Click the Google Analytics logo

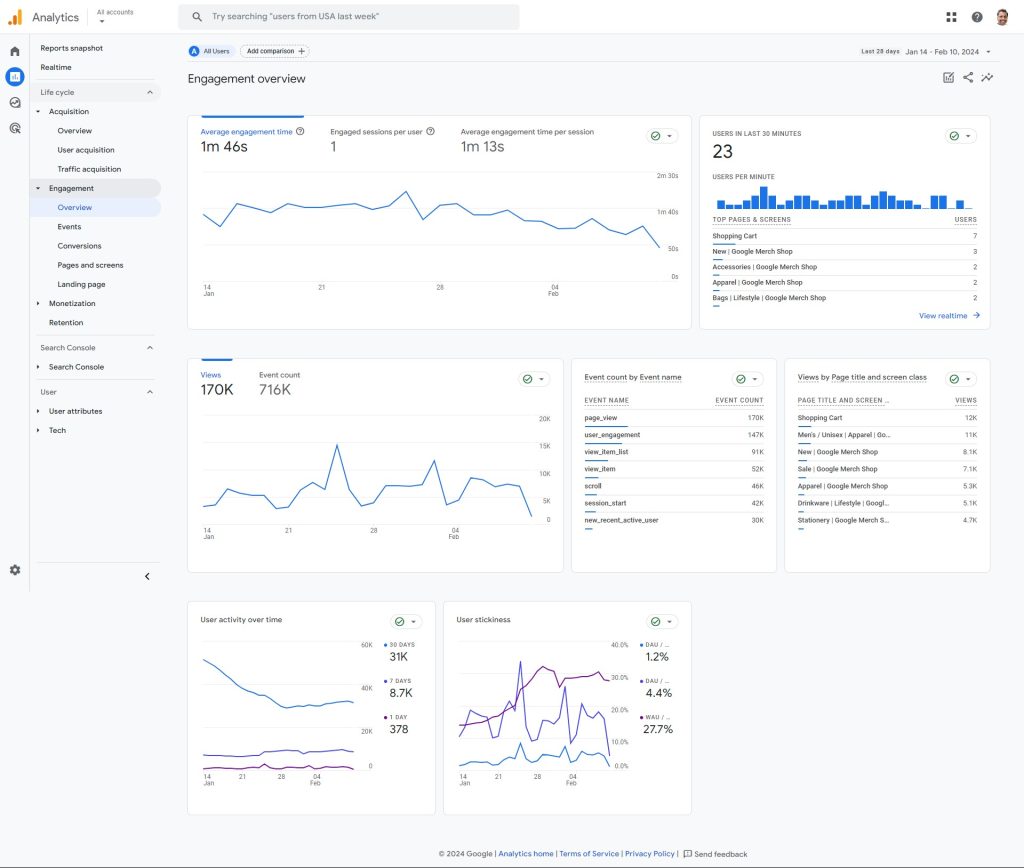[x=15, y=17]
